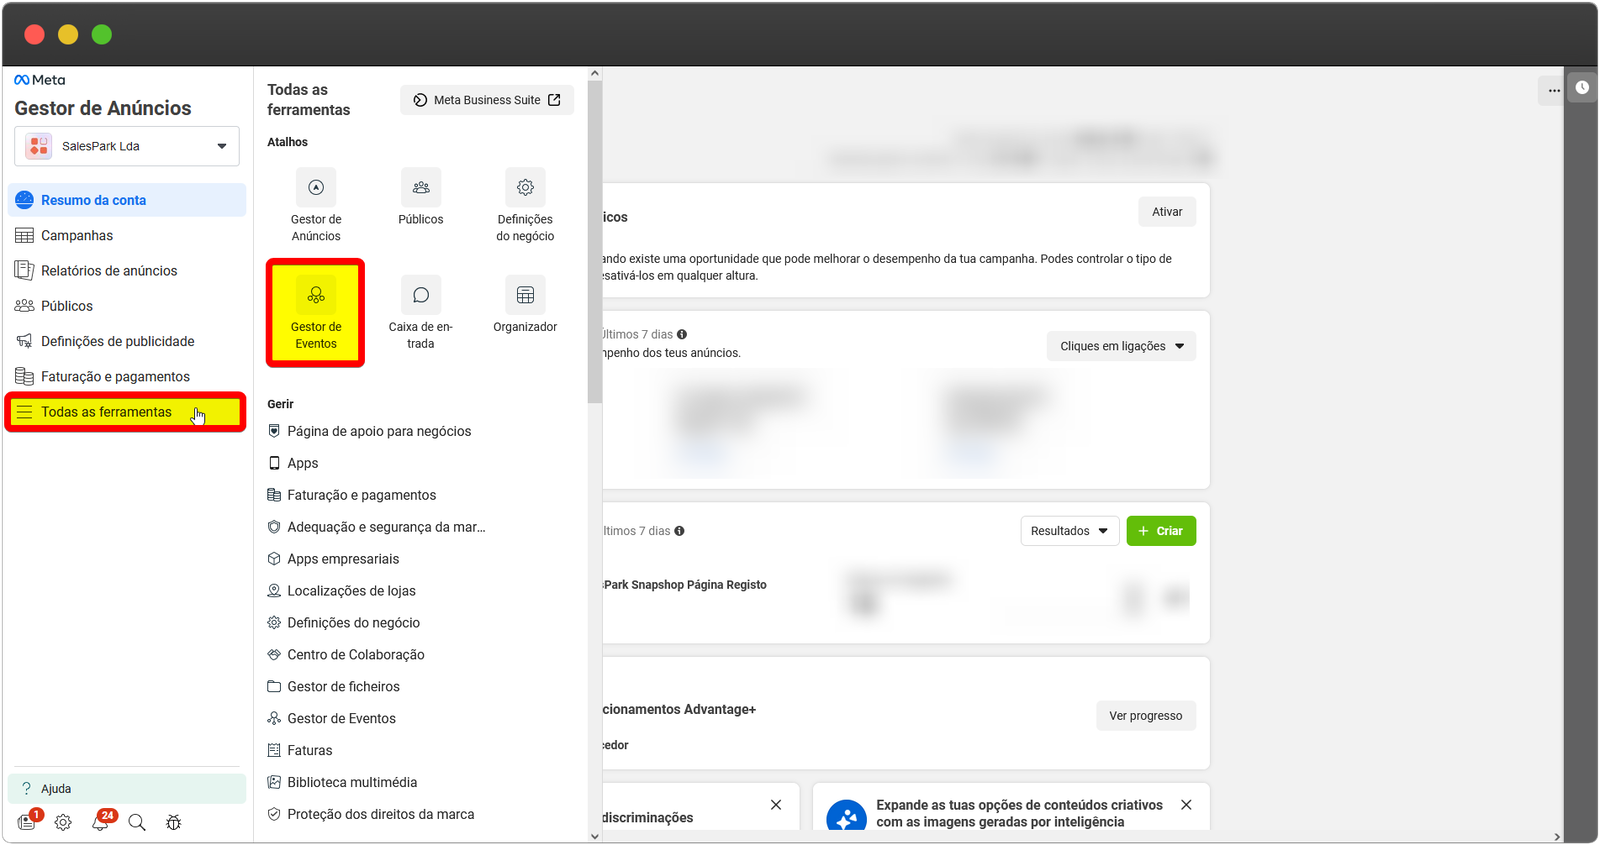Open settings gear icon in bottom bar
Viewport: 1600px width, 845px height.
coord(63,822)
